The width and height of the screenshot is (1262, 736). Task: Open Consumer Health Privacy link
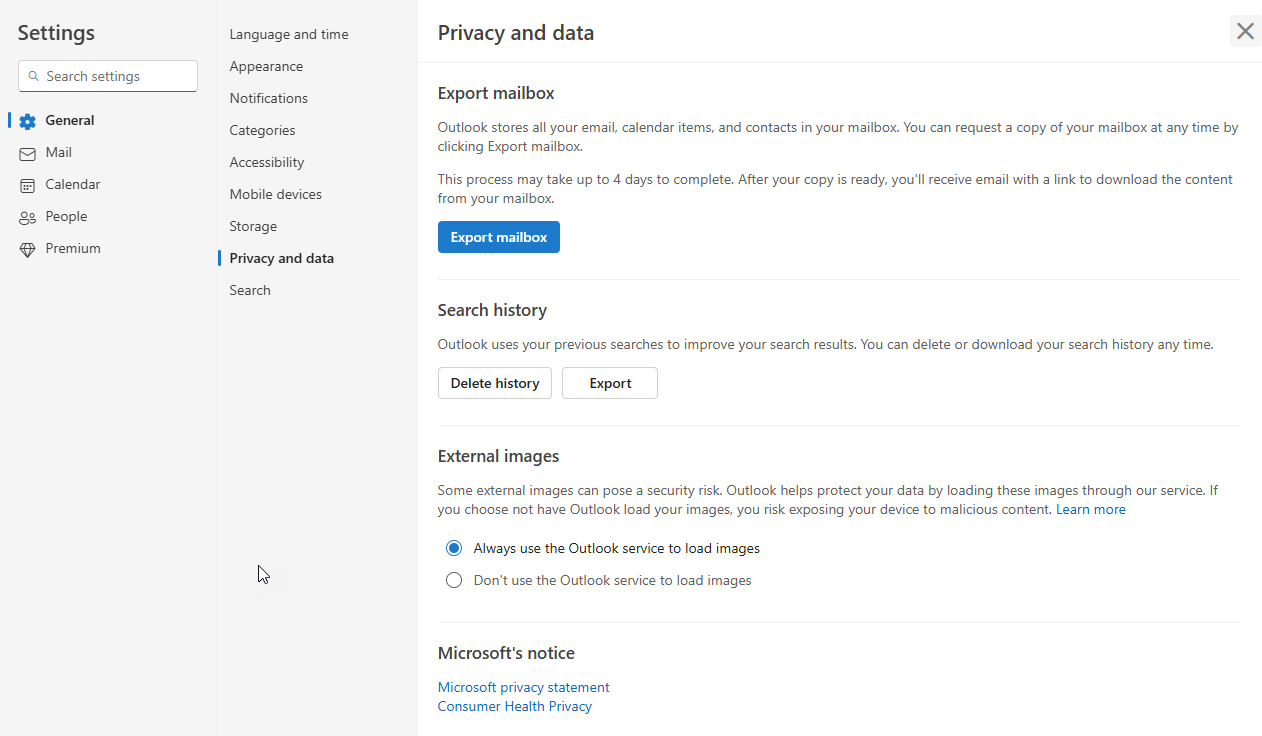pos(515,706)
